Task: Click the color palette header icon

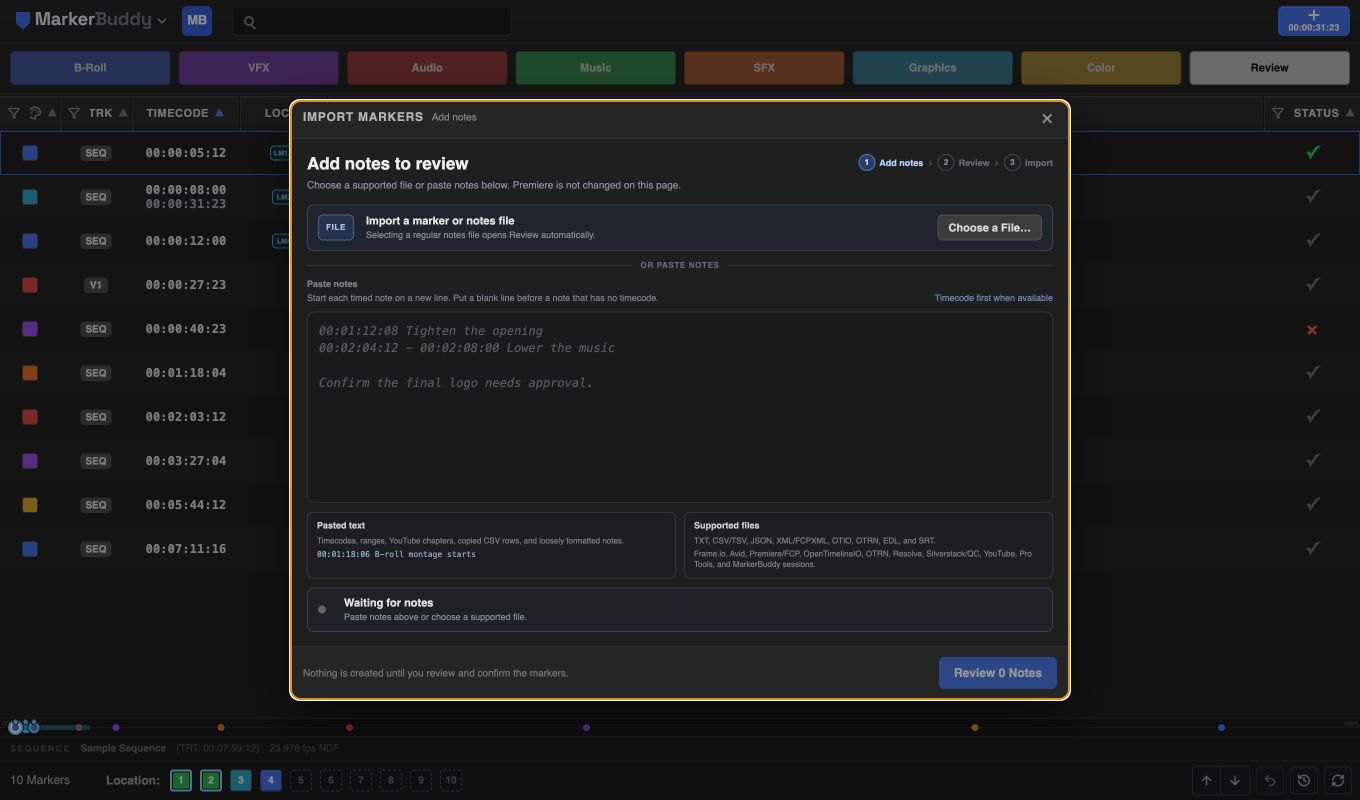Action: [35, 113]
